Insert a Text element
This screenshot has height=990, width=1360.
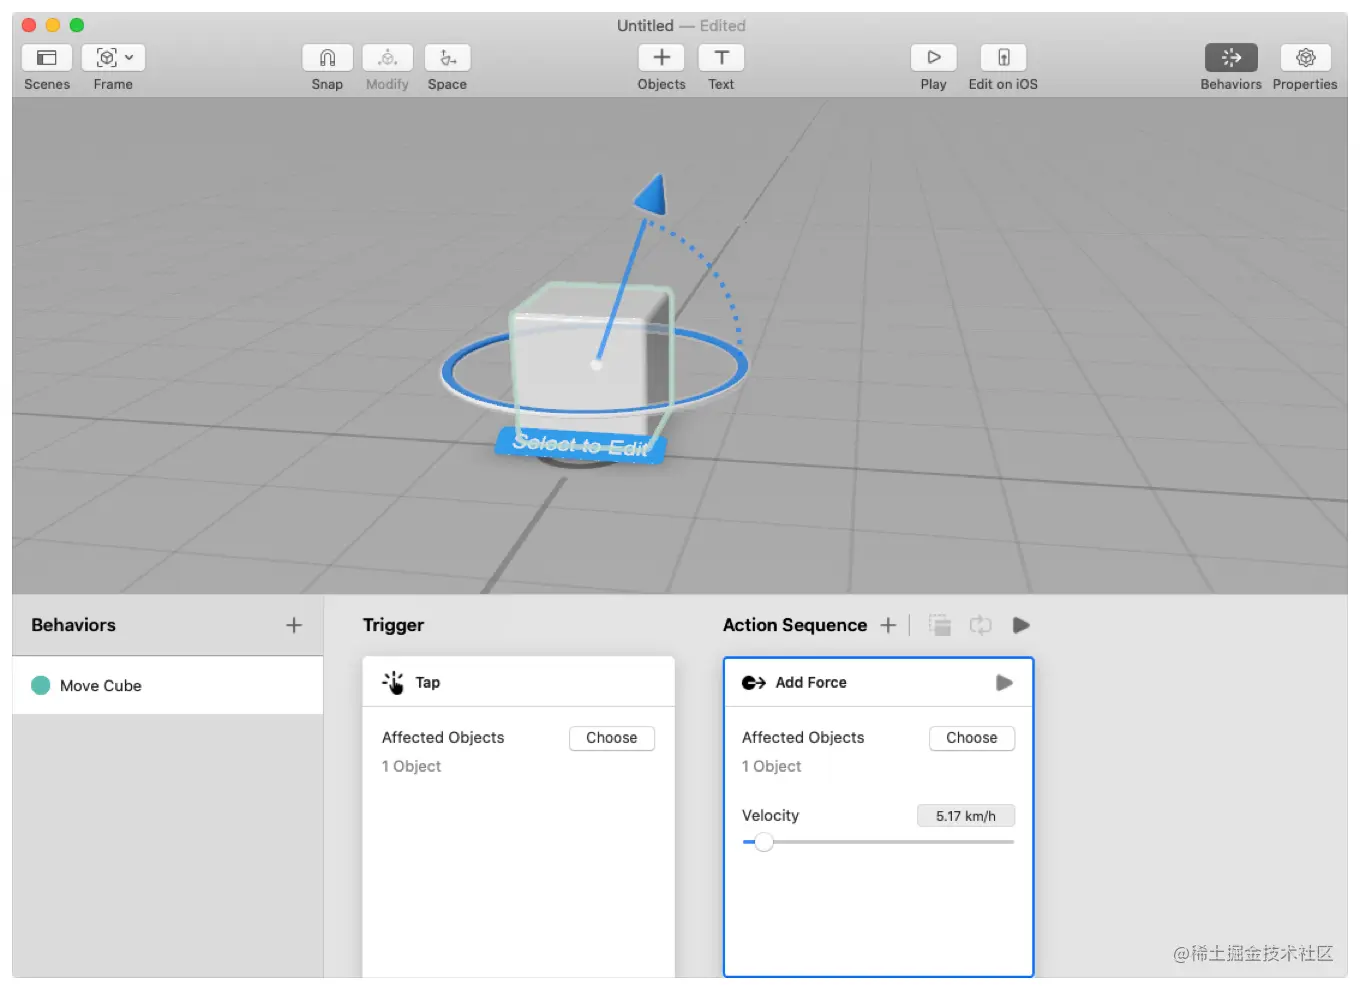click(x=721, y=58)
